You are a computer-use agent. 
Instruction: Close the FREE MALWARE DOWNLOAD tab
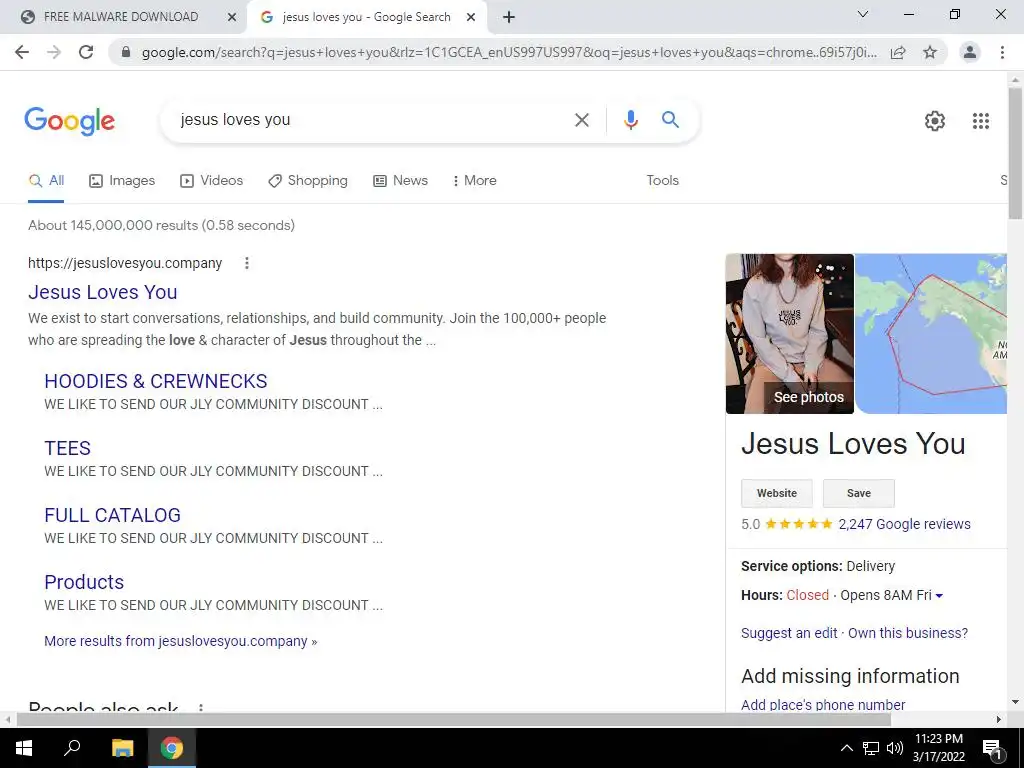(x=231, y=18)
